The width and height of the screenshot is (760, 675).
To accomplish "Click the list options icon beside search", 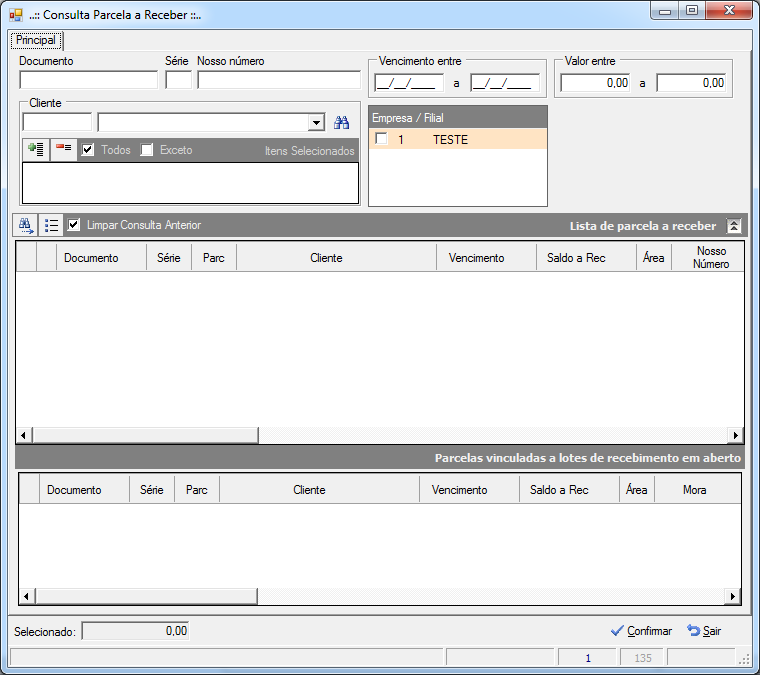I will (x=51, y=225).
